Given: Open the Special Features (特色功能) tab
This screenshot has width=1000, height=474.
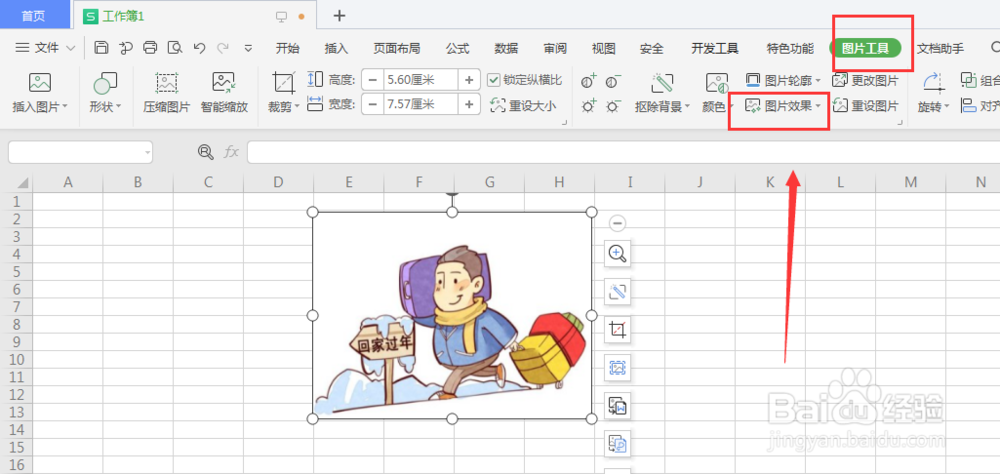Looking at the screenshot, I should click(x=790, y=48).
